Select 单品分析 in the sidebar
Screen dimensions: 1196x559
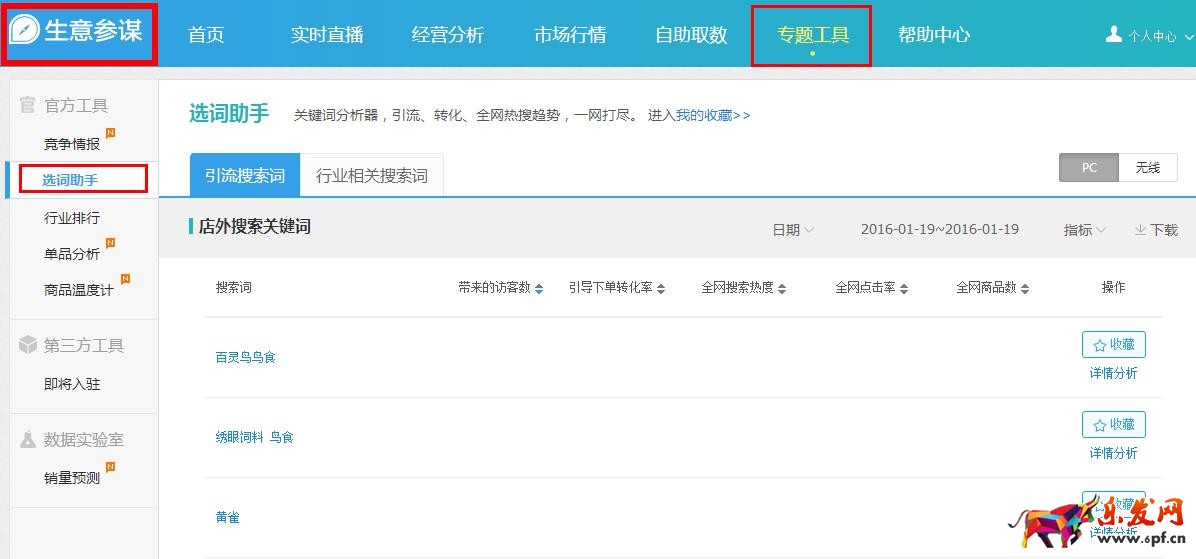pos(72,254)
